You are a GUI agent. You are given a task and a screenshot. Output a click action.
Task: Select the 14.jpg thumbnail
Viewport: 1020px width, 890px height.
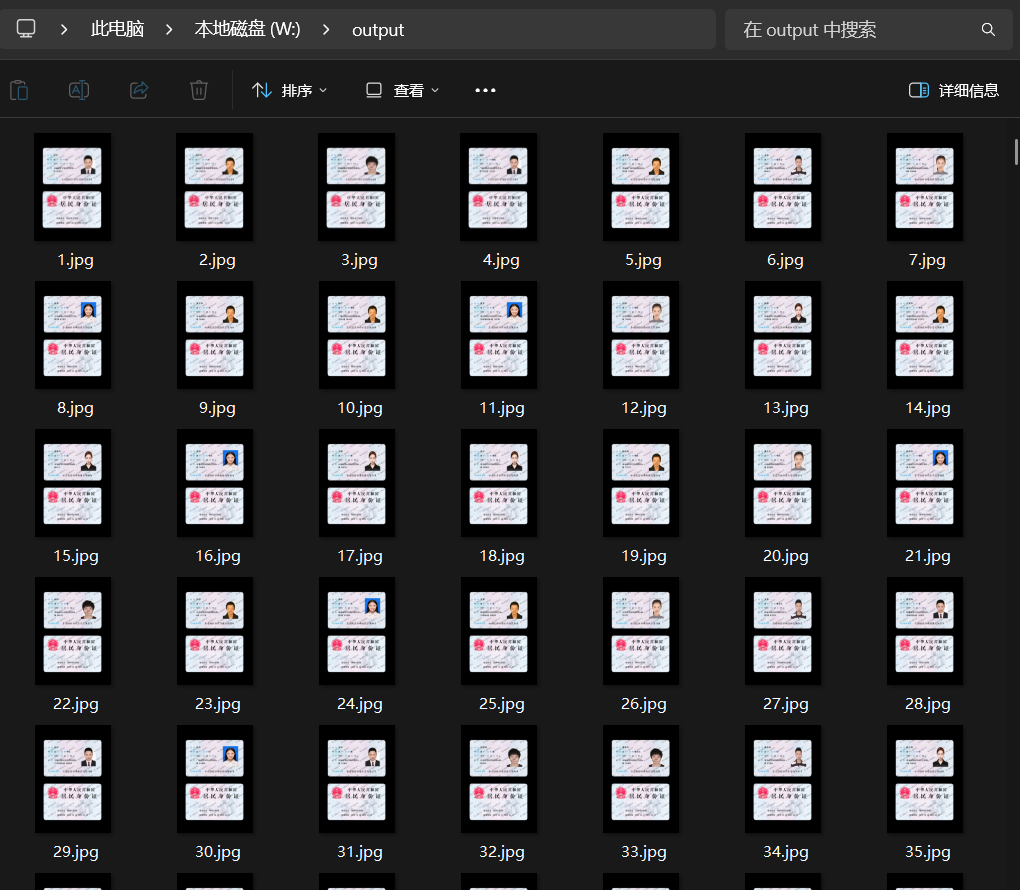click(x=924, y=335)
